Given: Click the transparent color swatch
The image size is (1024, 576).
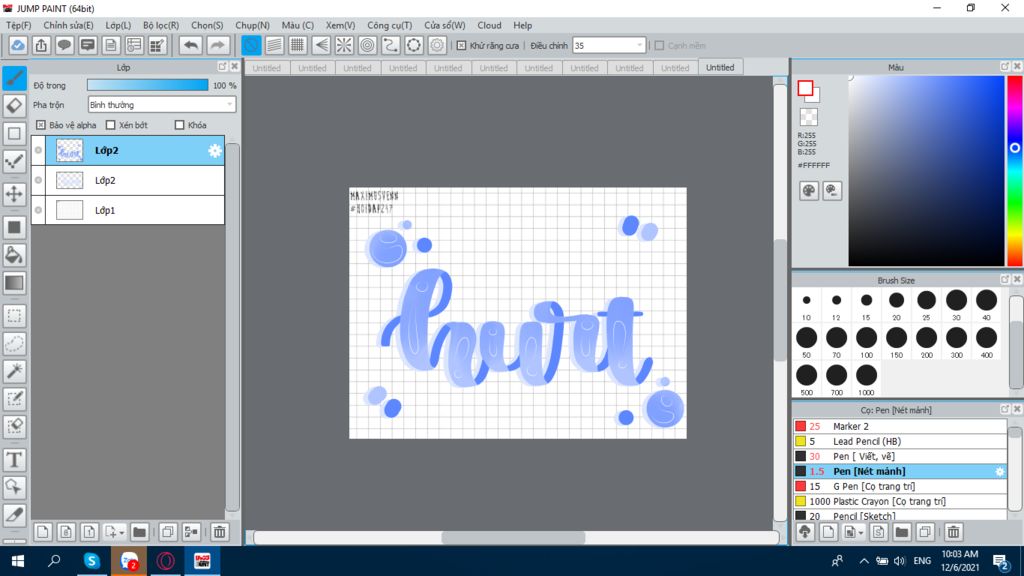Looking at the screenshot, I should click(808, 117).
